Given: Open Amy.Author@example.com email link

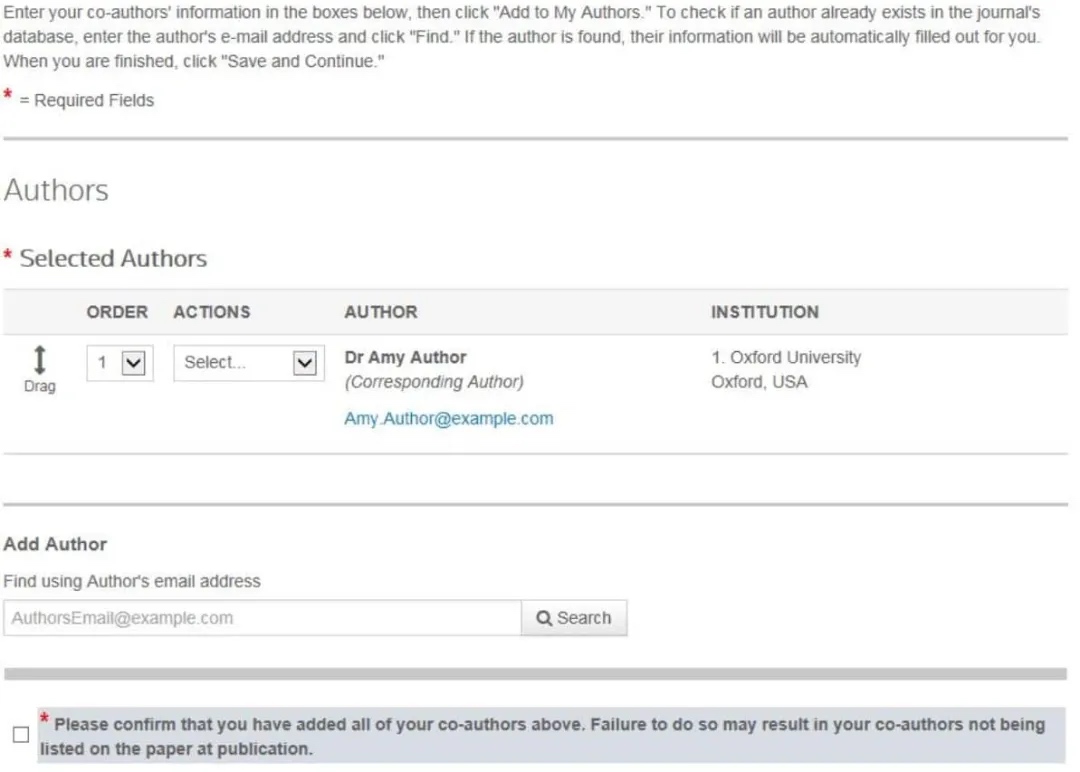Looking at the screenshot, I should (x=448, y=419).
